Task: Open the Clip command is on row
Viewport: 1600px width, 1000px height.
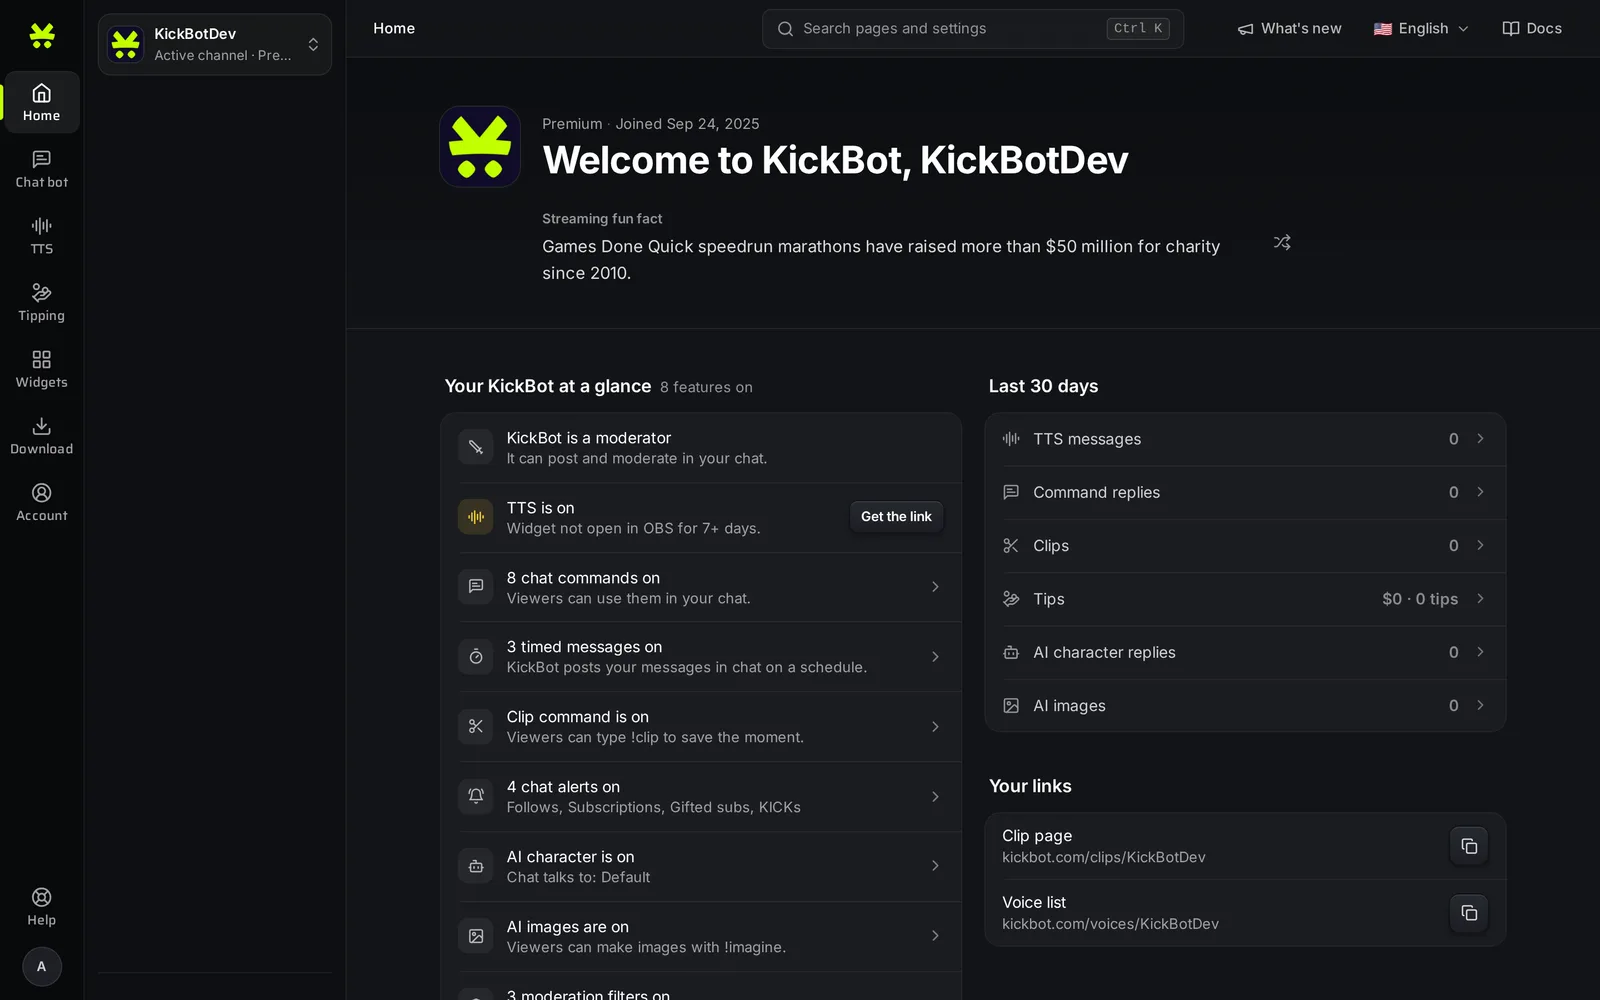Action: click(x=701, y=727)
